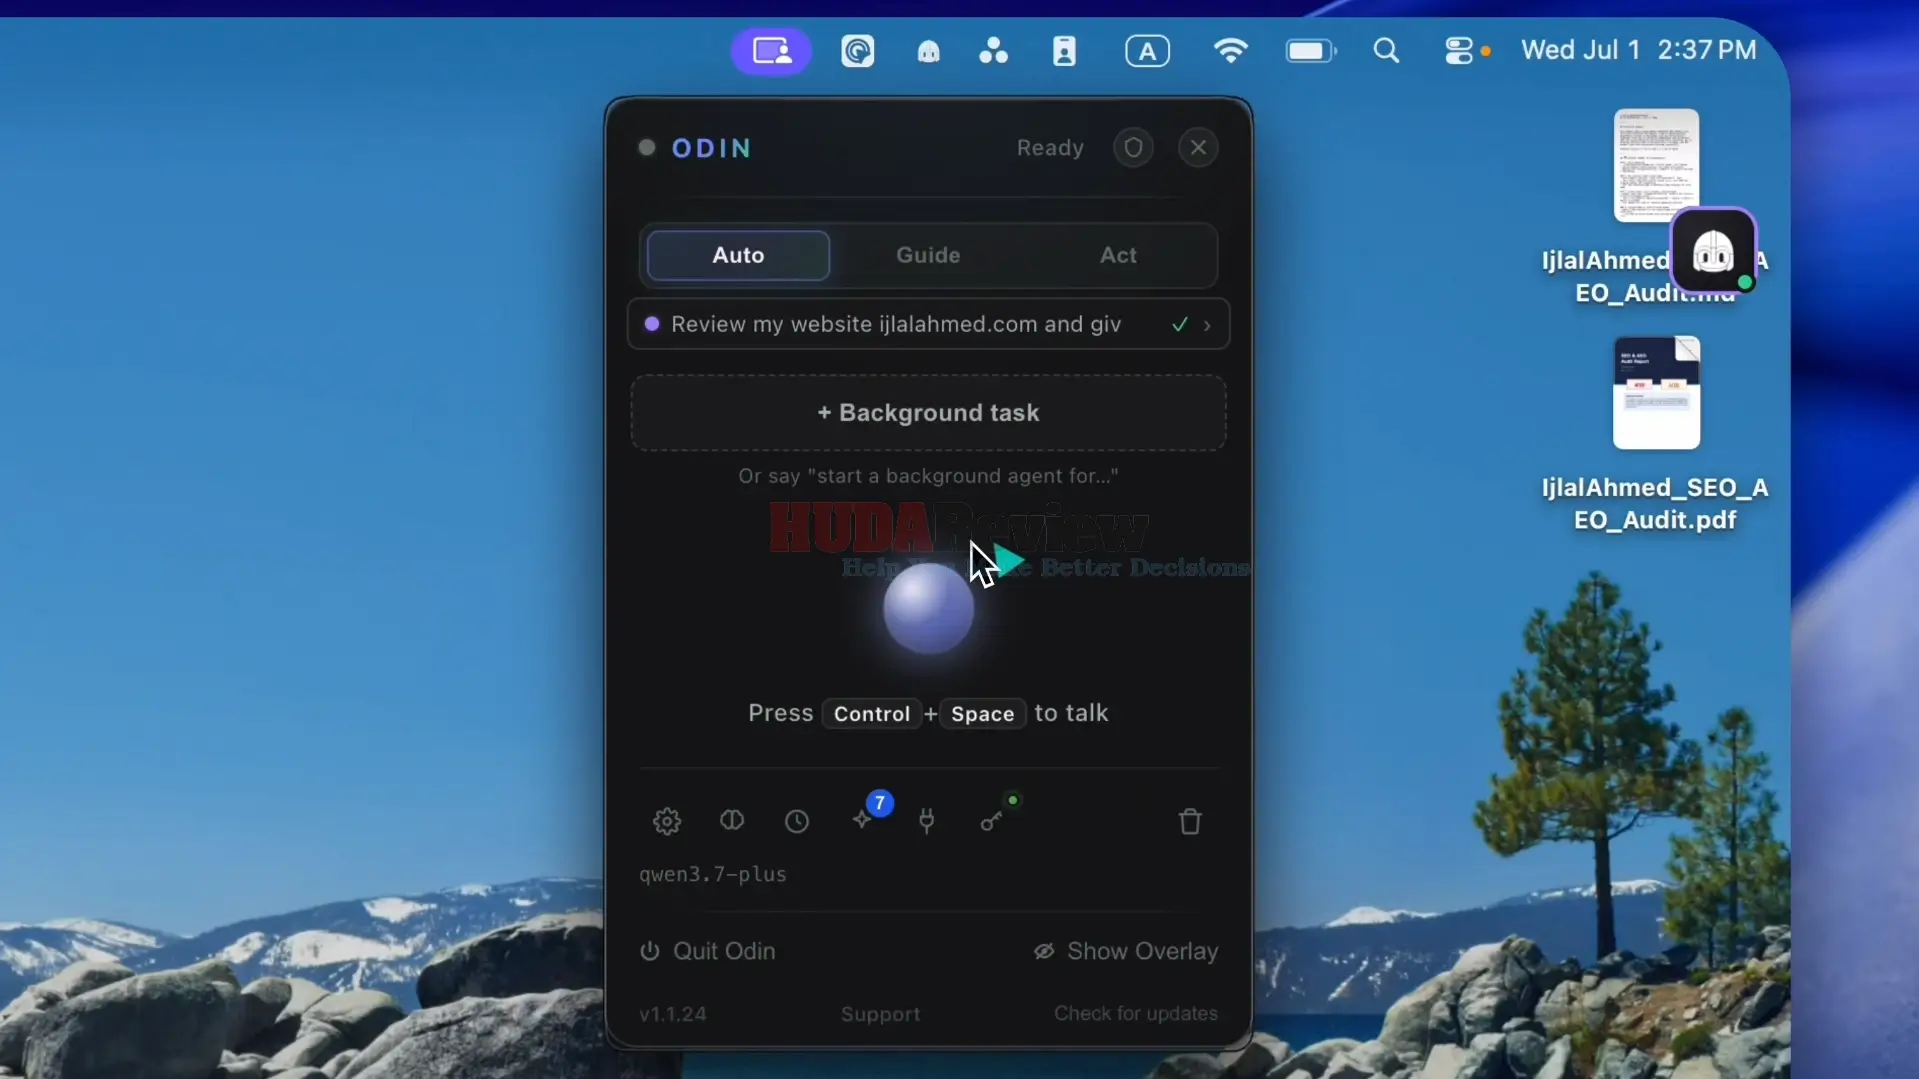The image size is (1919, 1079).
Task: Click the badge-card menu bar icon
Action: (1064, 51)
